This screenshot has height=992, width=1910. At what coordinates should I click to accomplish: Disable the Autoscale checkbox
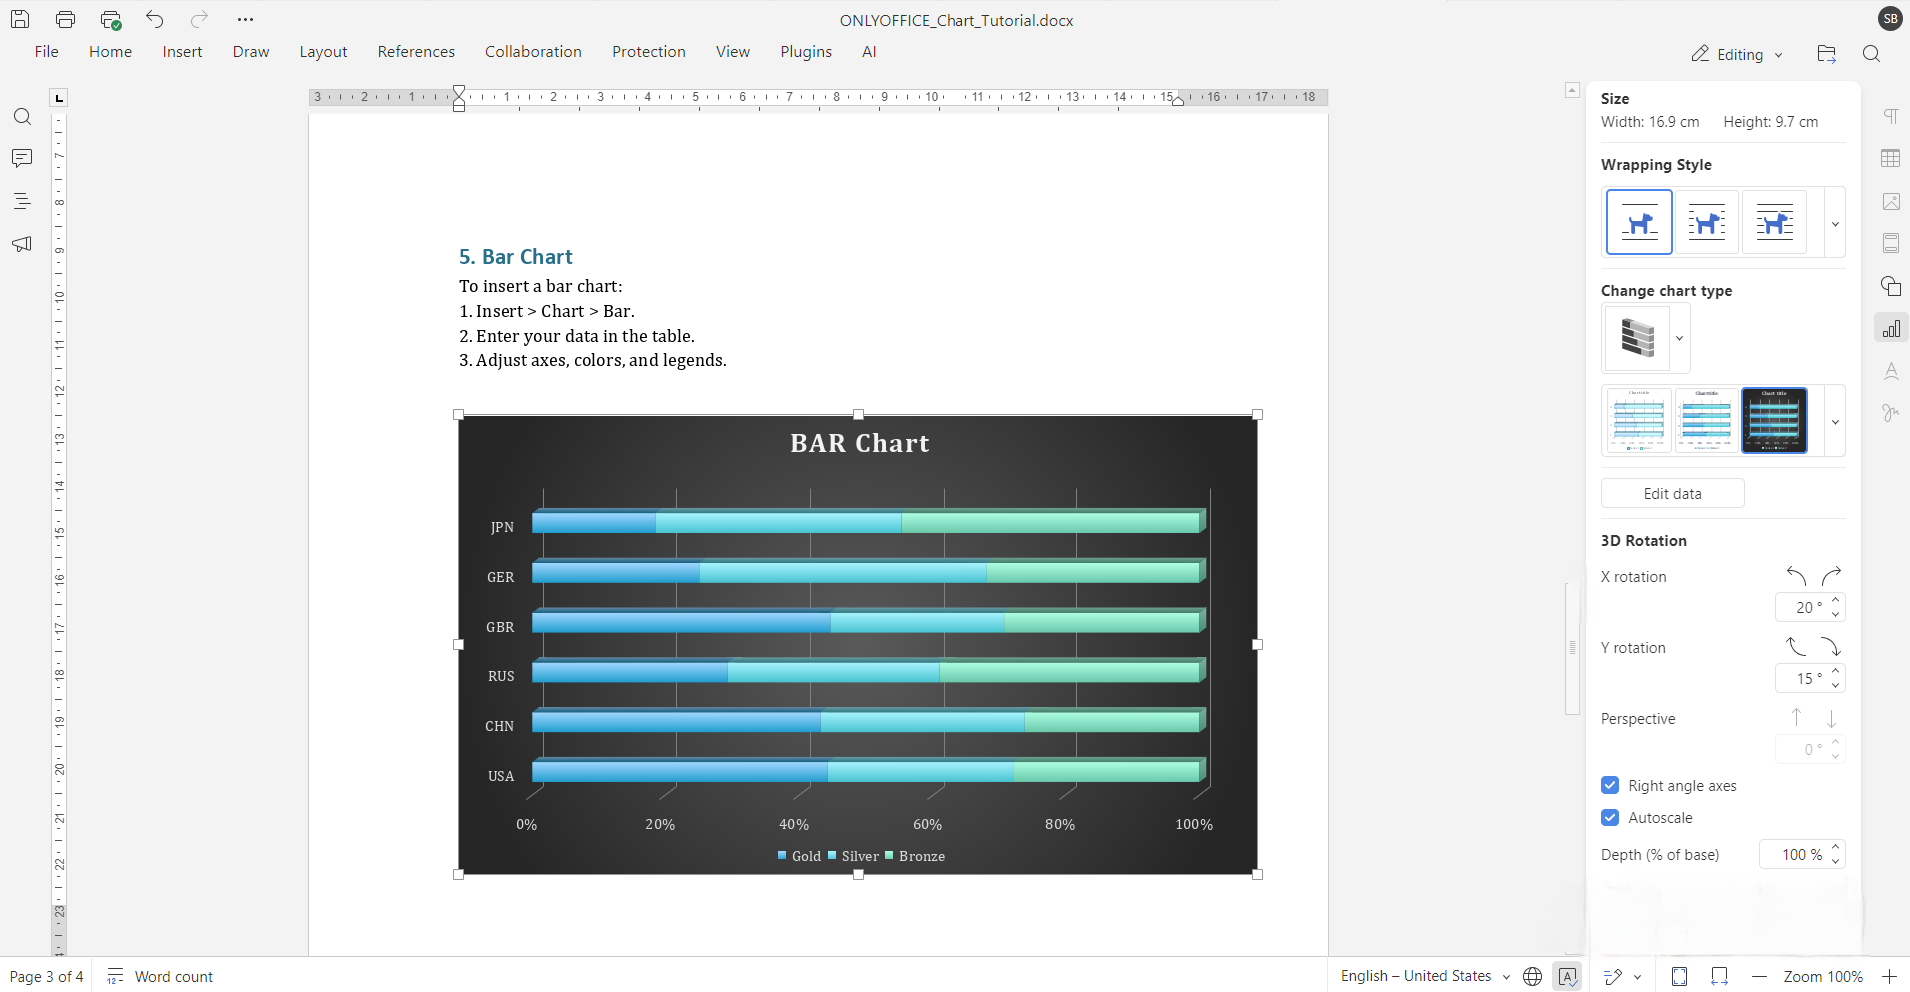[x=1610, y=817]
